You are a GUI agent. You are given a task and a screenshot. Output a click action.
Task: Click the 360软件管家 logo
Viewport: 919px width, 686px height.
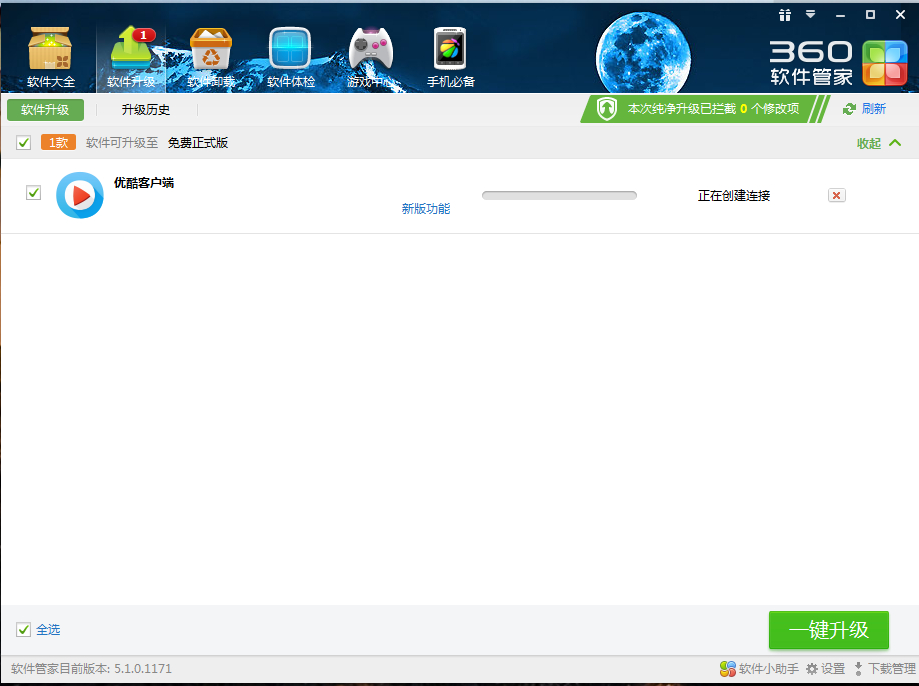838,63
